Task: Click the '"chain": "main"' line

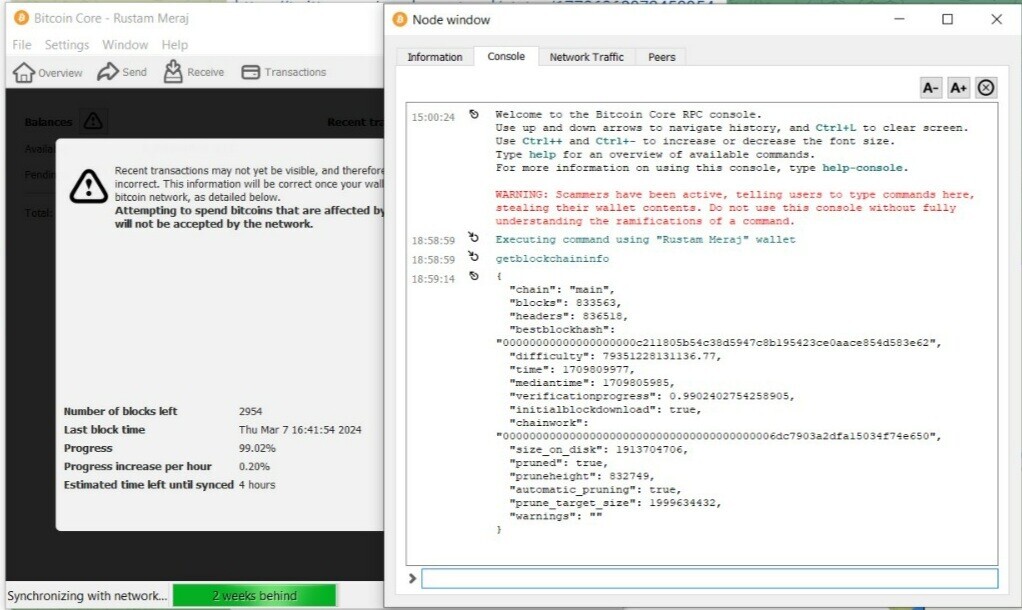Action: [x=562, y=289]
